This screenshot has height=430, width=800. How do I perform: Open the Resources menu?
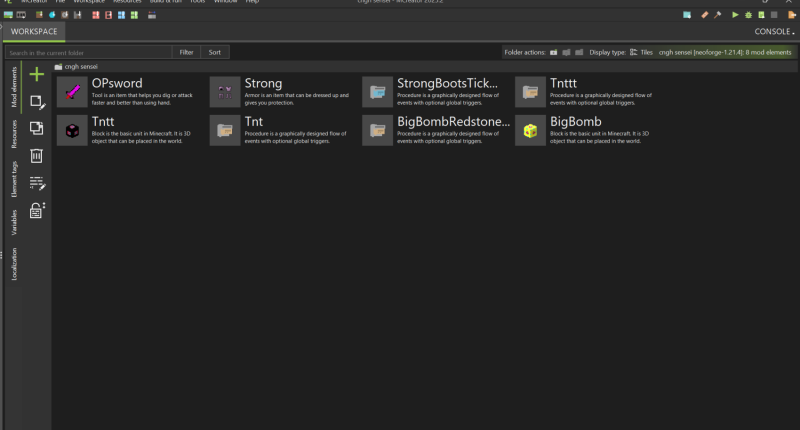pos(127,2)
